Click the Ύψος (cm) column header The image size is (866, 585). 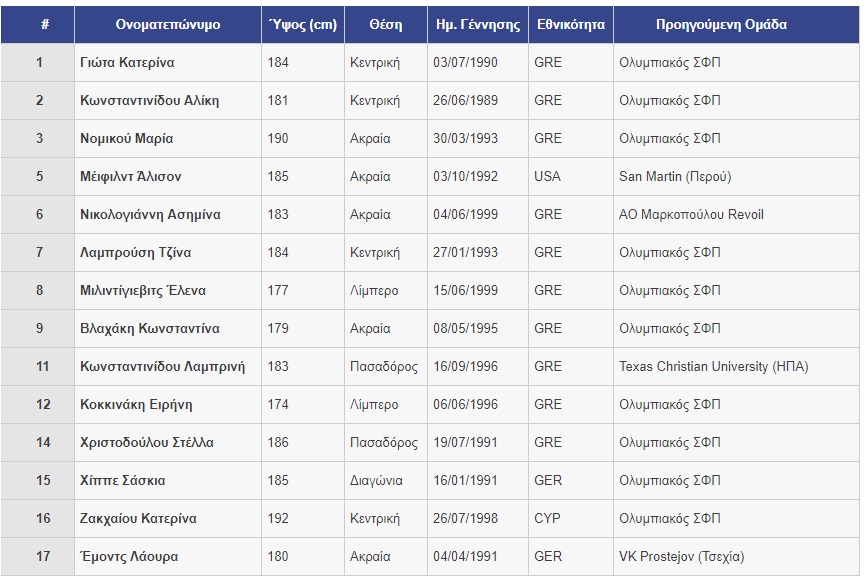pyautogui.click(x=303, y=25)
